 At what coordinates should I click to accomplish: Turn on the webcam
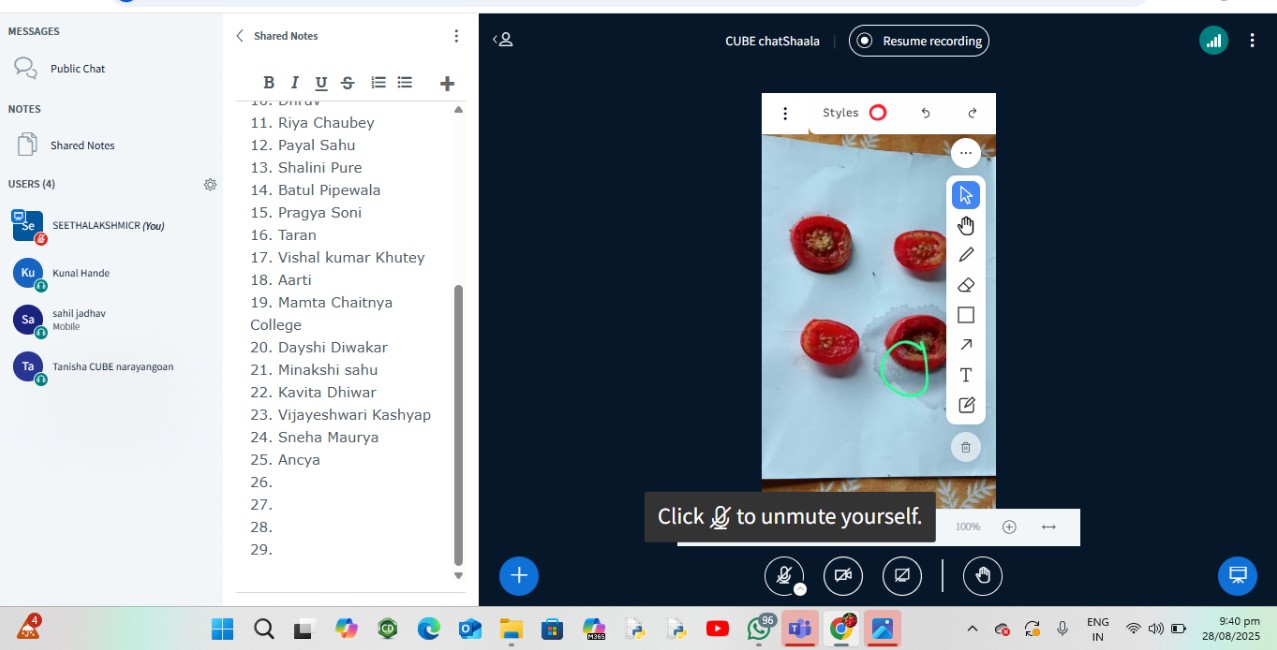843,575
